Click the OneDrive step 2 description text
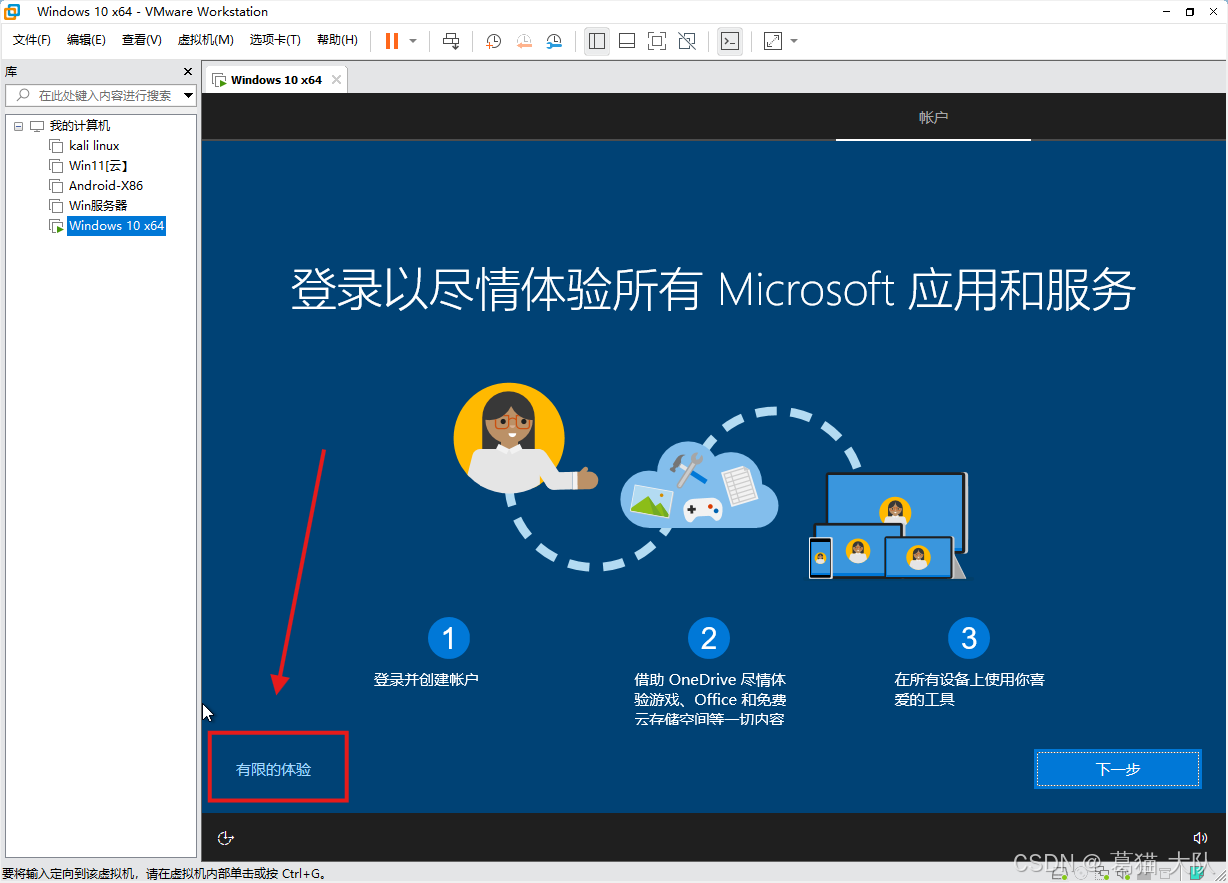Viewport: 1228px width, 883px height. (710, 700)
